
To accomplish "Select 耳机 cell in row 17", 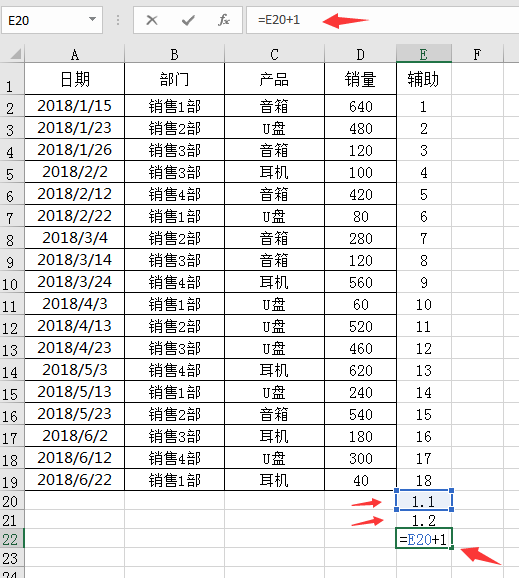I will pyautogui.click(x=274, y=436).
